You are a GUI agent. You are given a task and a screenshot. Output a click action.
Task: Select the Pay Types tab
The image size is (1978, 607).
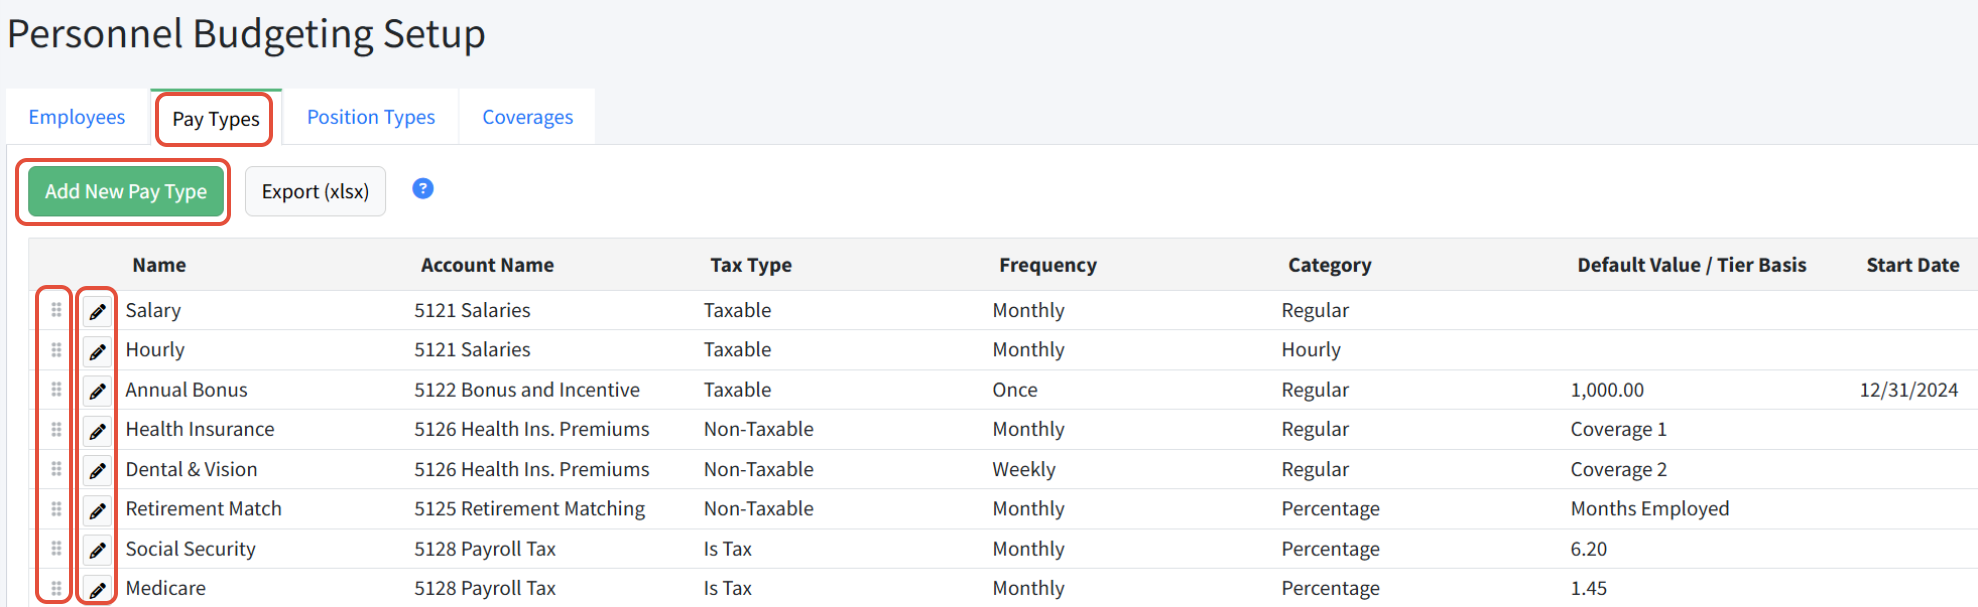[216, 119]
